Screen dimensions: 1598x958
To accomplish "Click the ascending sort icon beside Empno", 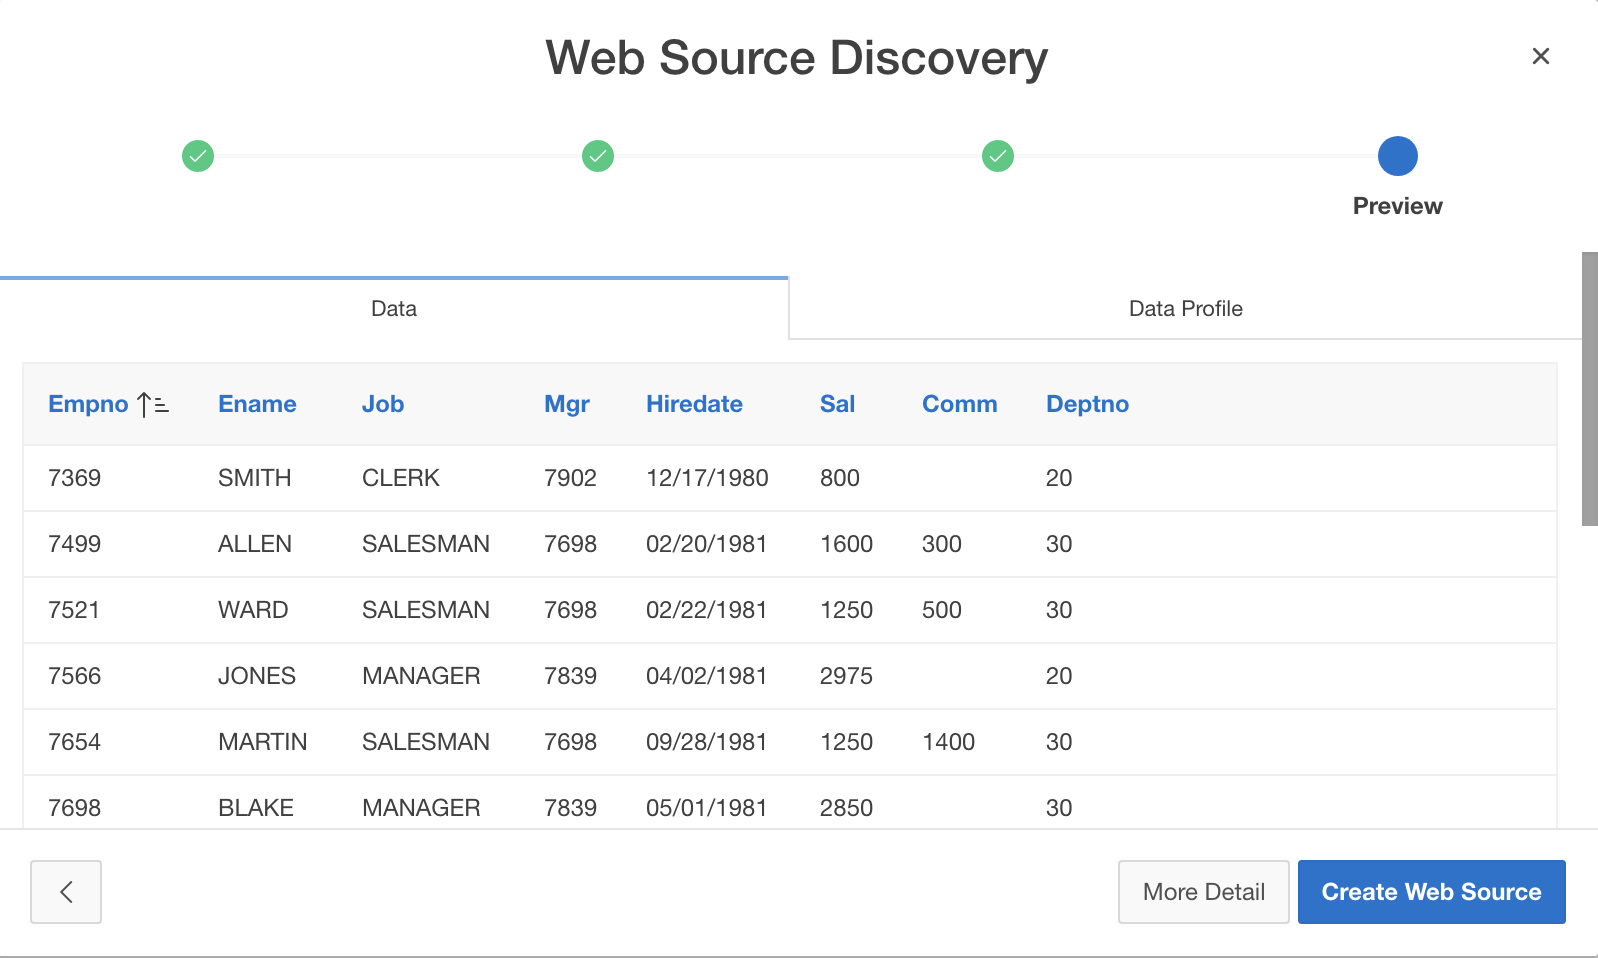I will click(x=153, y=405).
